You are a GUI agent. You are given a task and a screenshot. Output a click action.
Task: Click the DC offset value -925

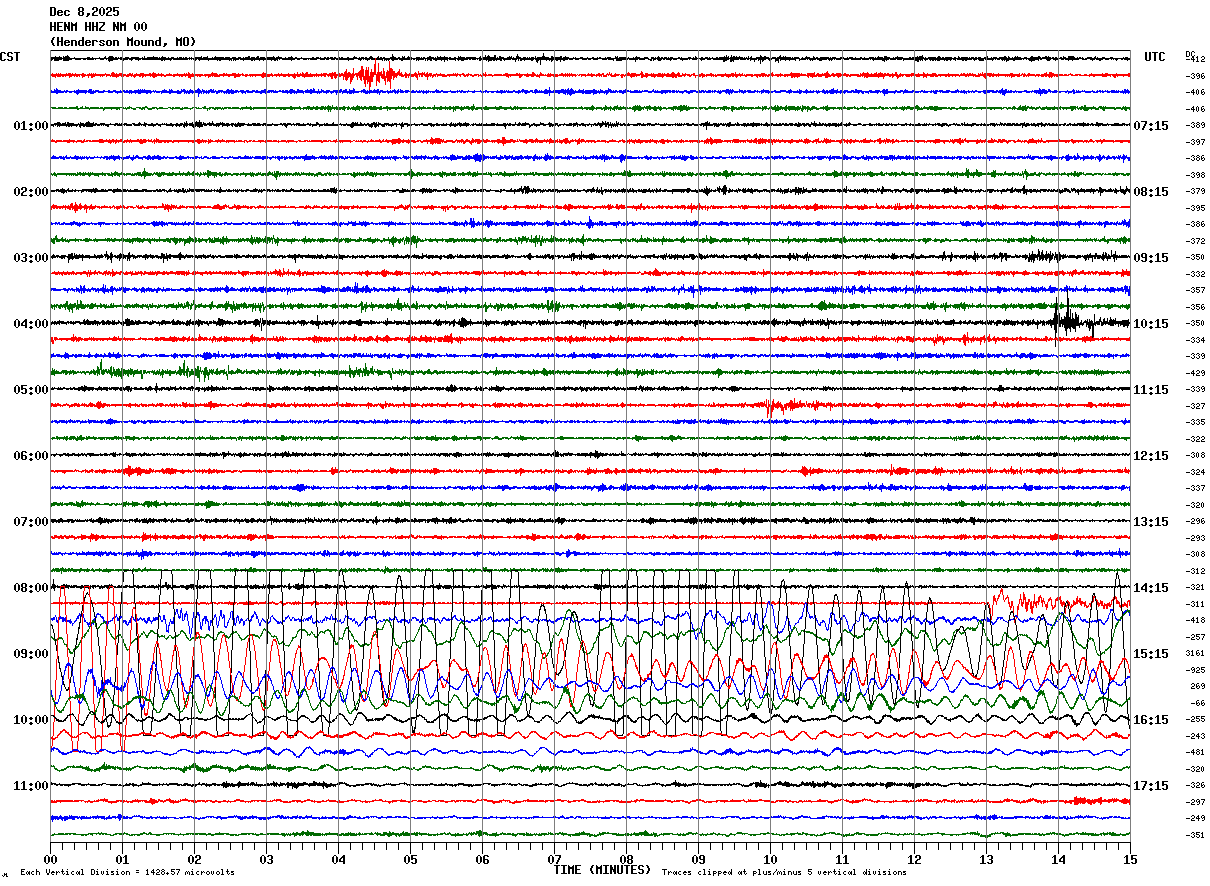1196,670
